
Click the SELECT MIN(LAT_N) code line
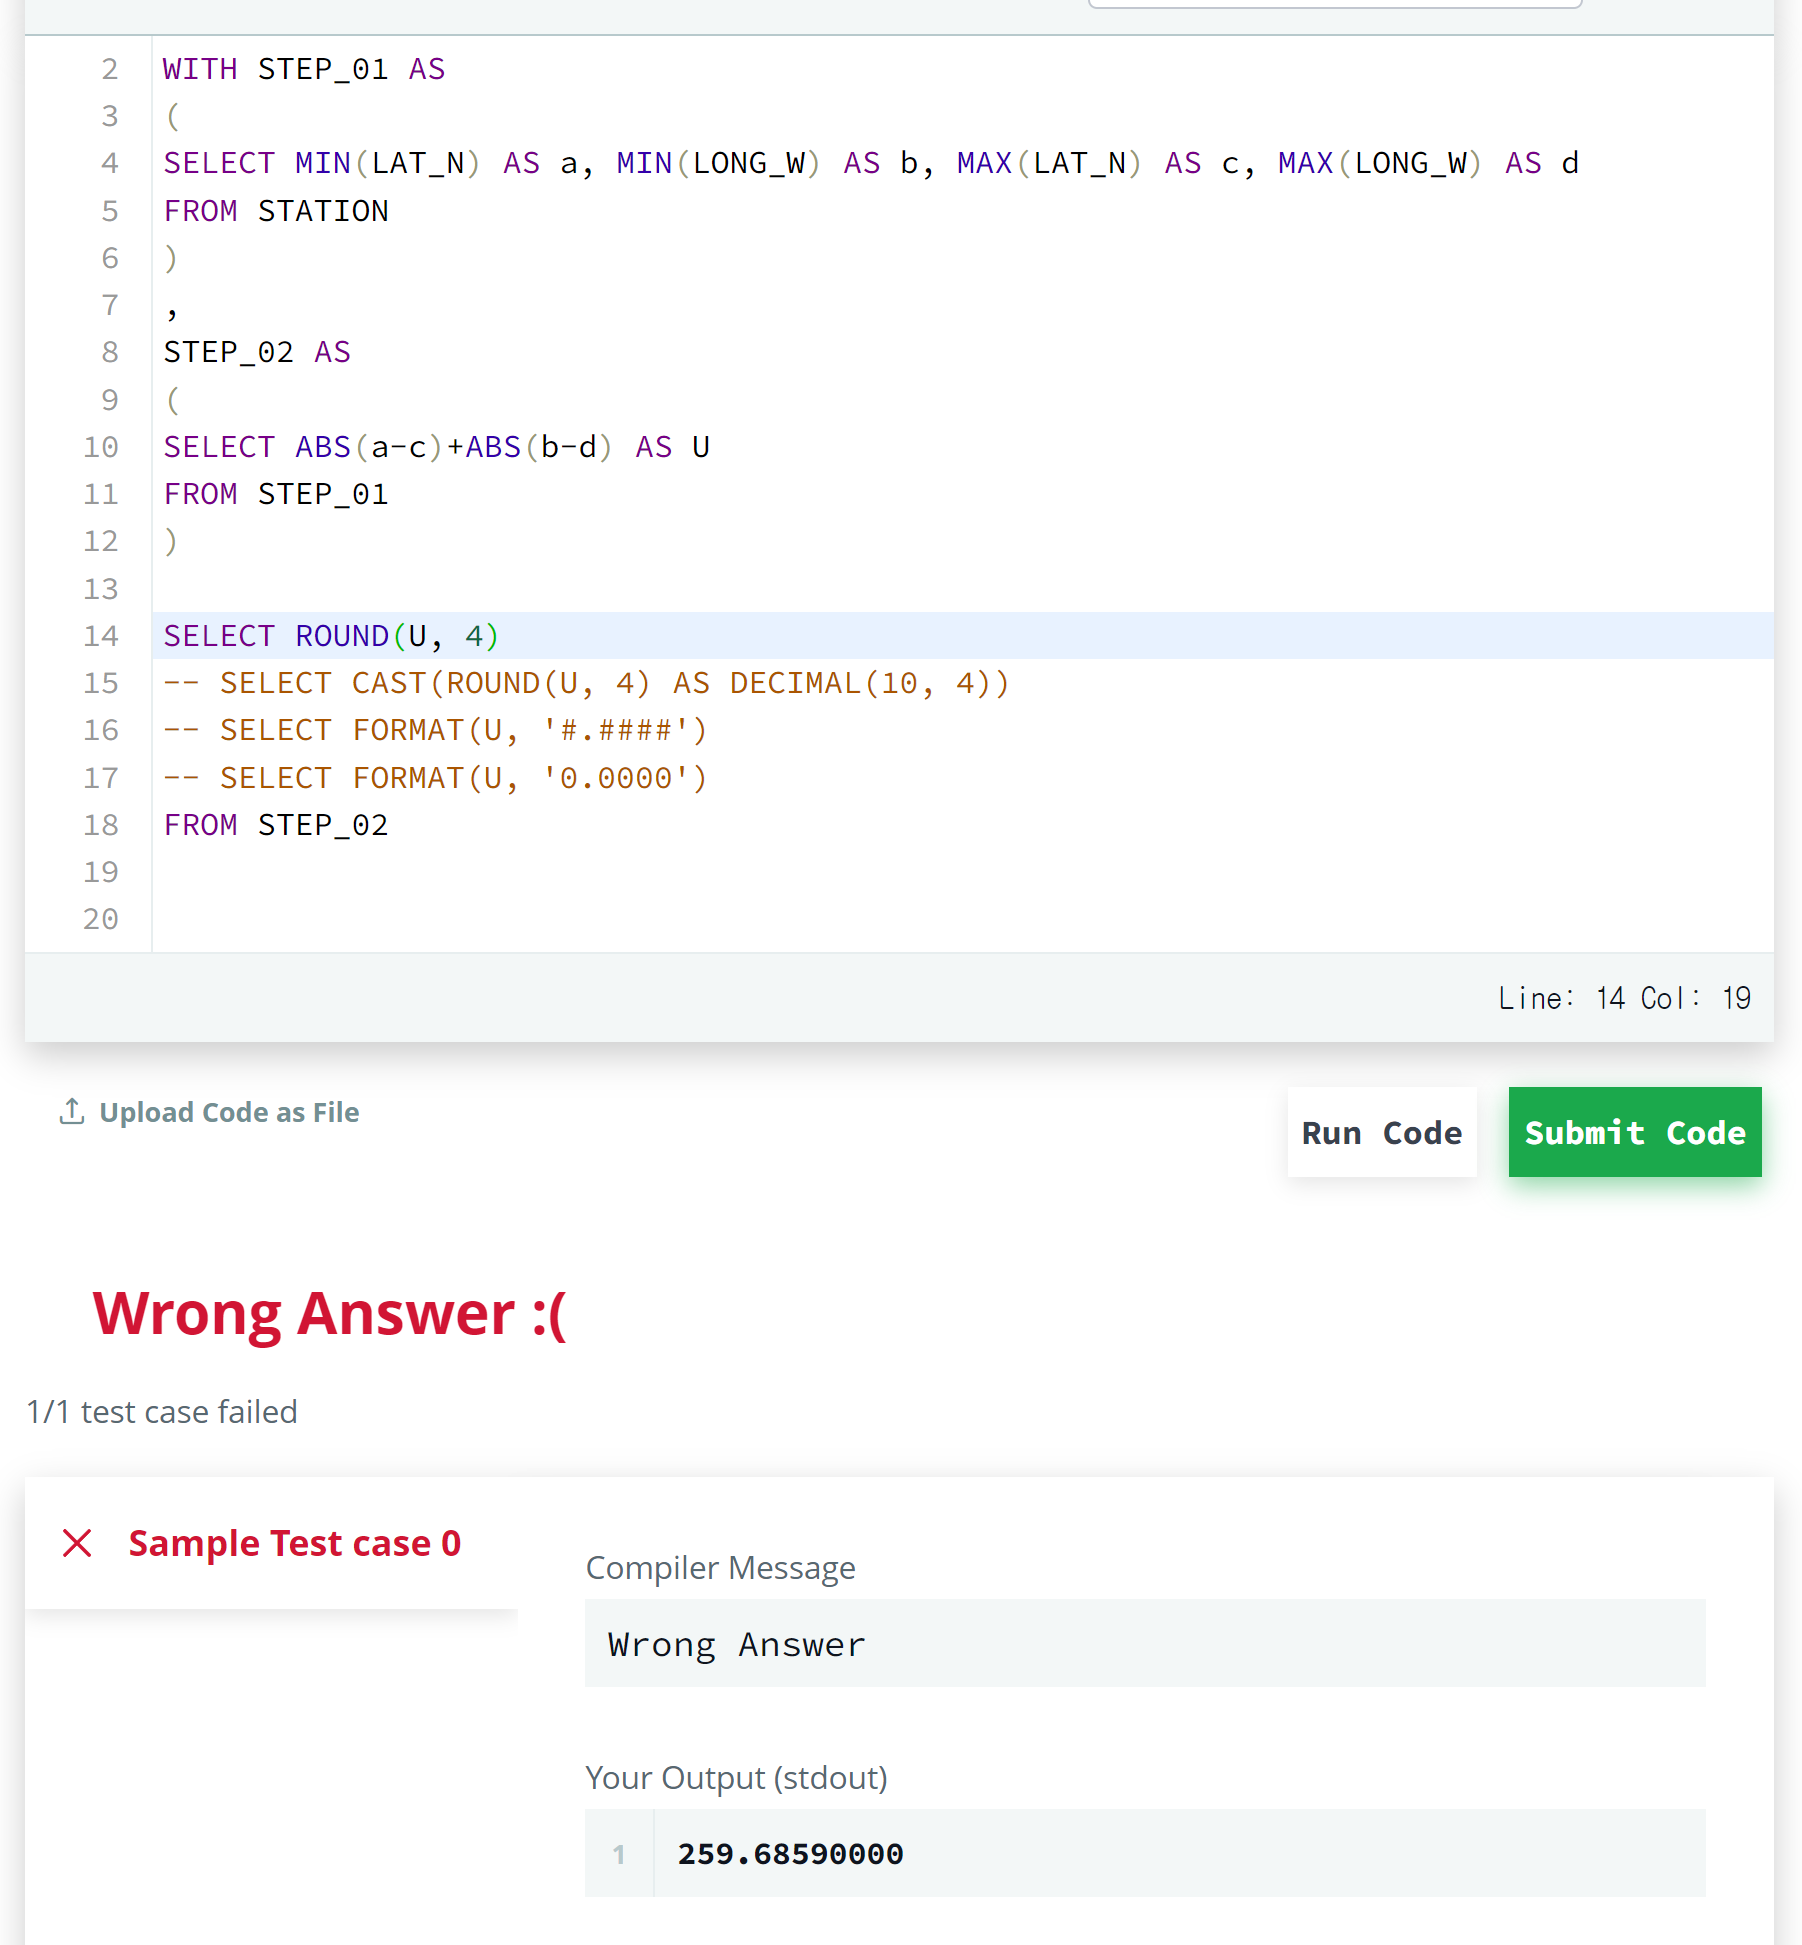pyautogui.click(x=871, y=163)
